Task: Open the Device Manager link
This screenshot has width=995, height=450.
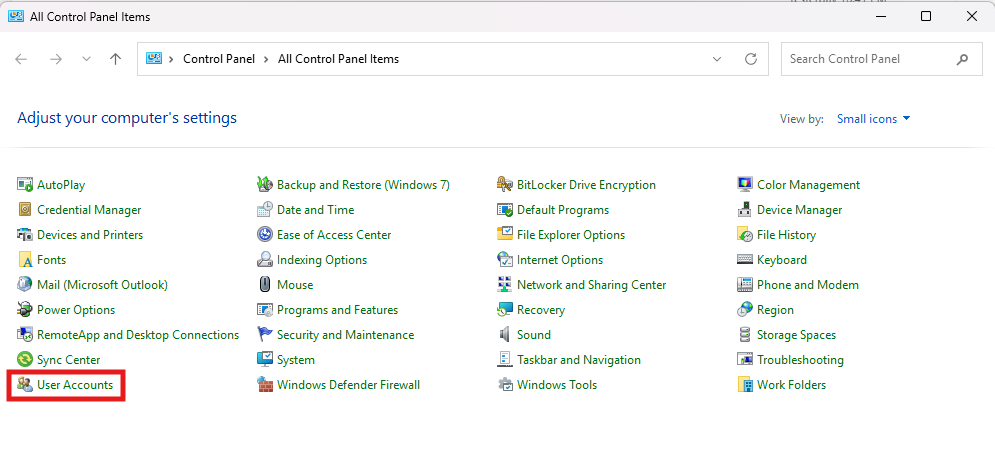Action: point(800,209)
